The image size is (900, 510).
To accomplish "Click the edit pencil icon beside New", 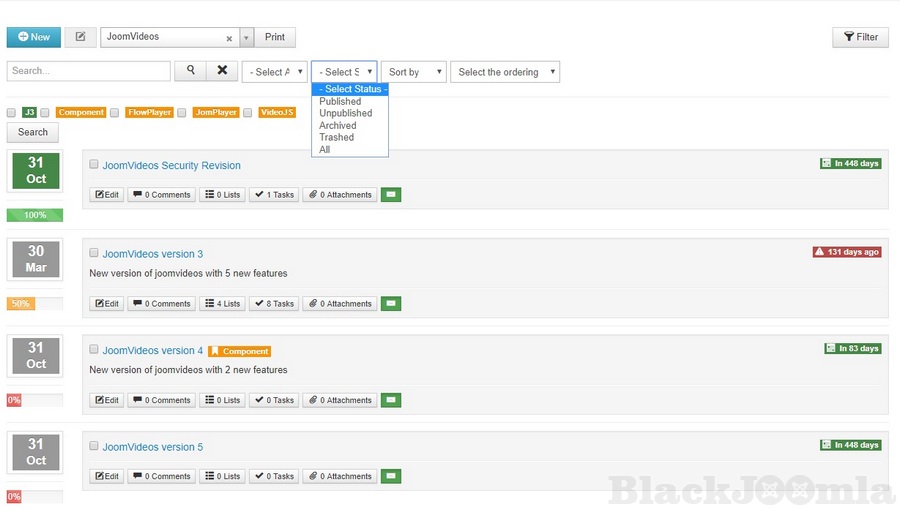I will (x=80, y=37).
